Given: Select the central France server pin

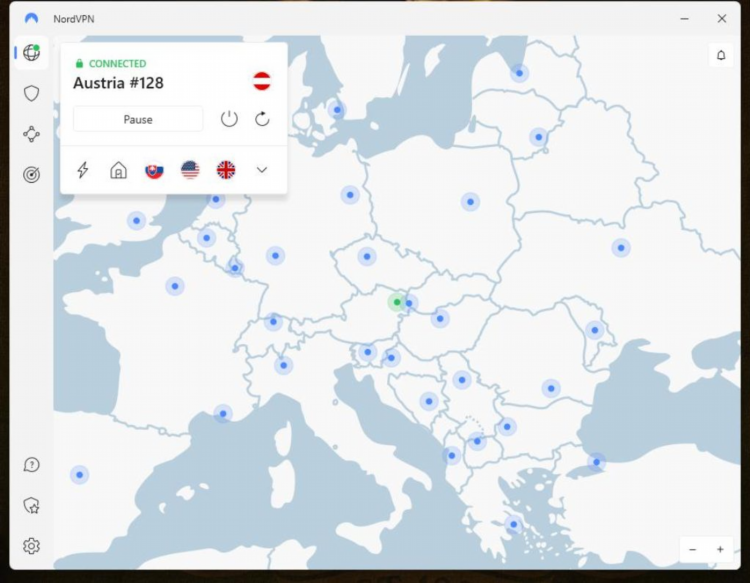Looking at the screenshot, I should (175, 286).
